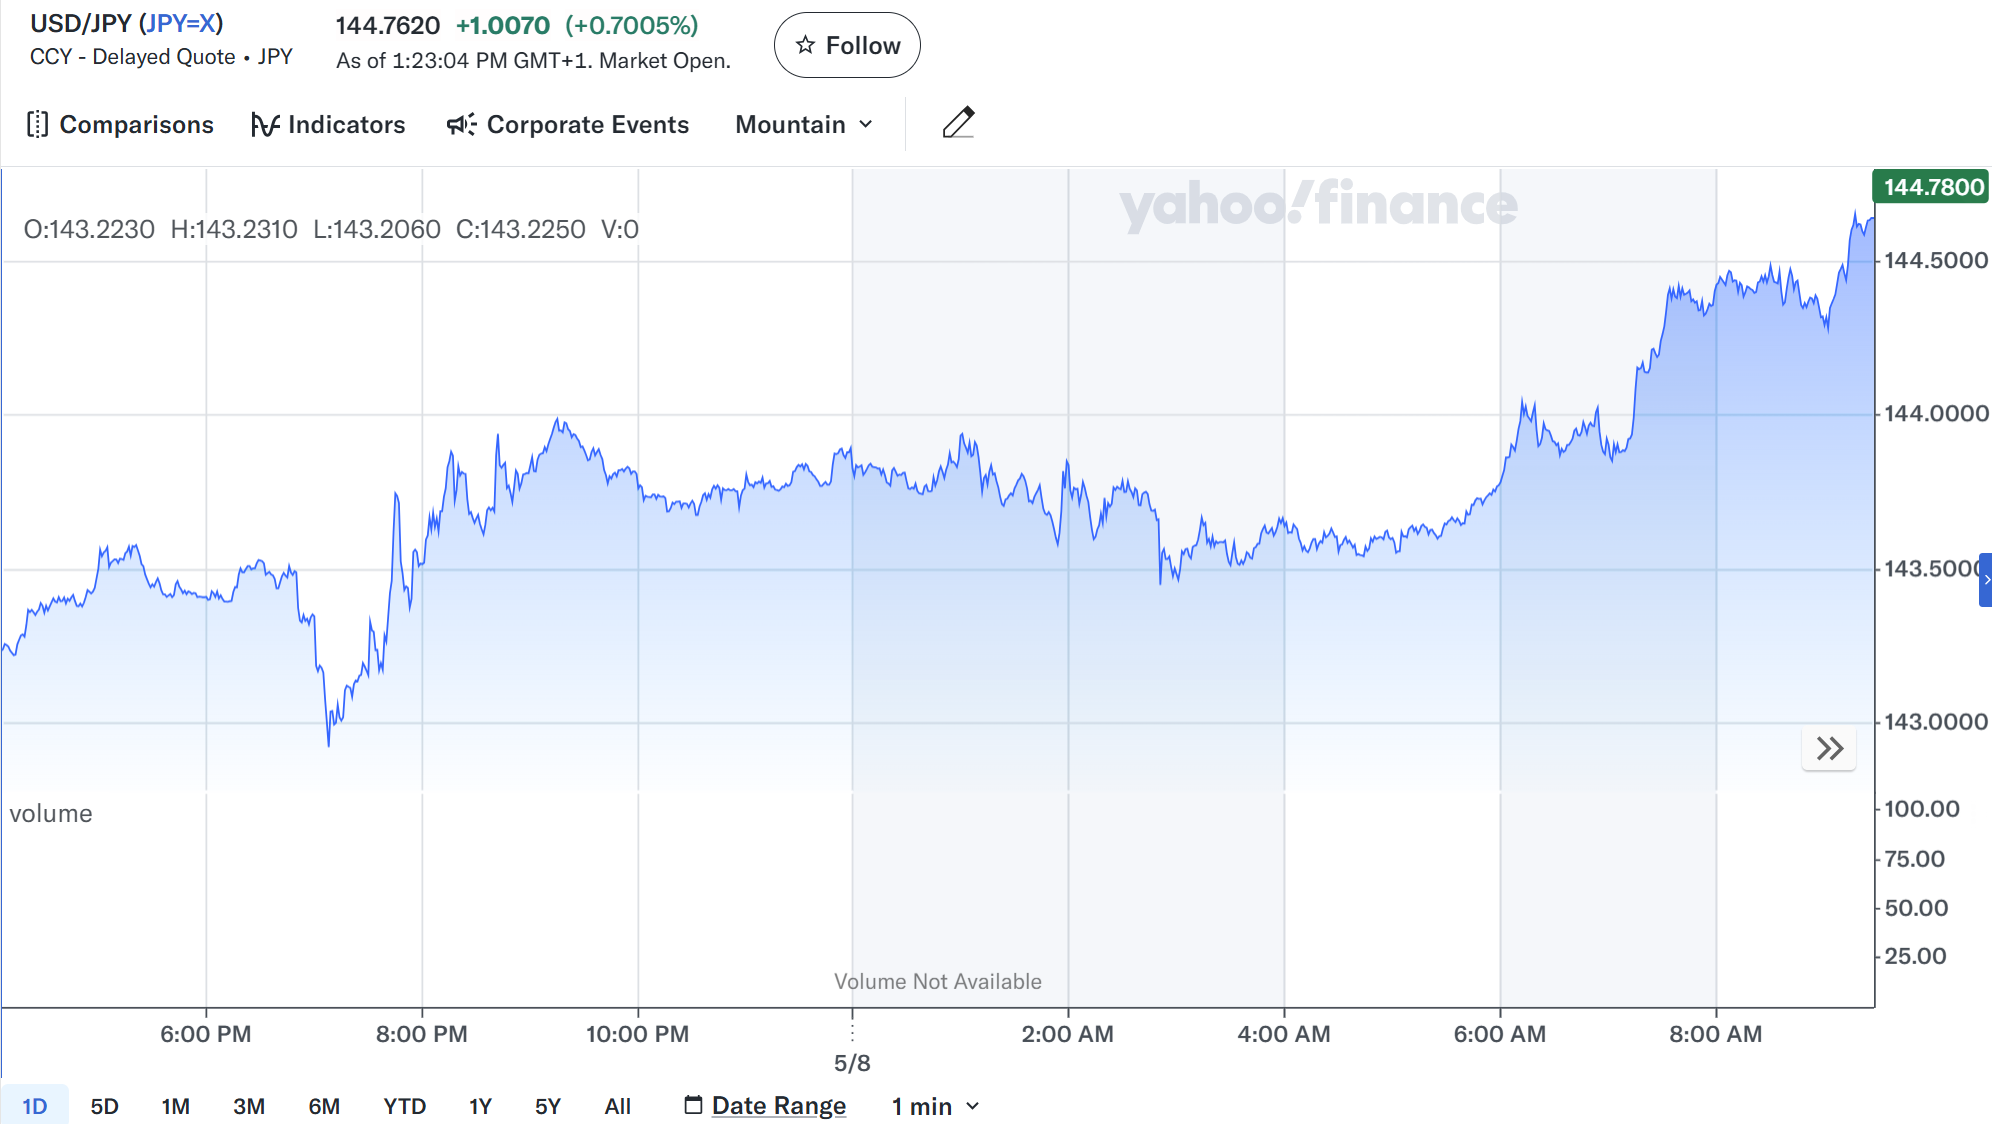
Task: Click the 144.0000 price axis label
Action: [x=1936, y=413]
